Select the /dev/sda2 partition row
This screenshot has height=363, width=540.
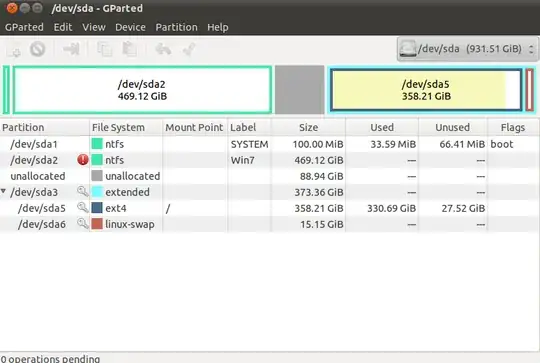coord(270,160)
